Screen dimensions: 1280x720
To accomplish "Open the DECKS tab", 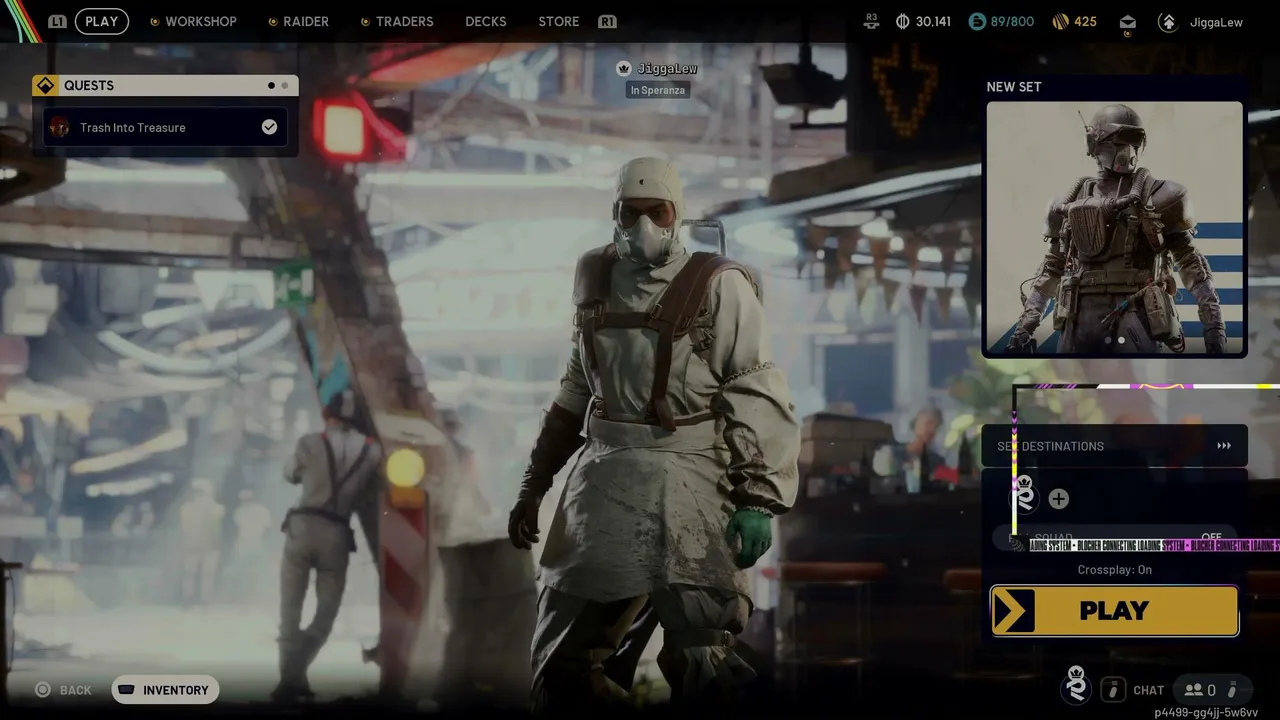I will pyautogui.click(x=486, y=21).
